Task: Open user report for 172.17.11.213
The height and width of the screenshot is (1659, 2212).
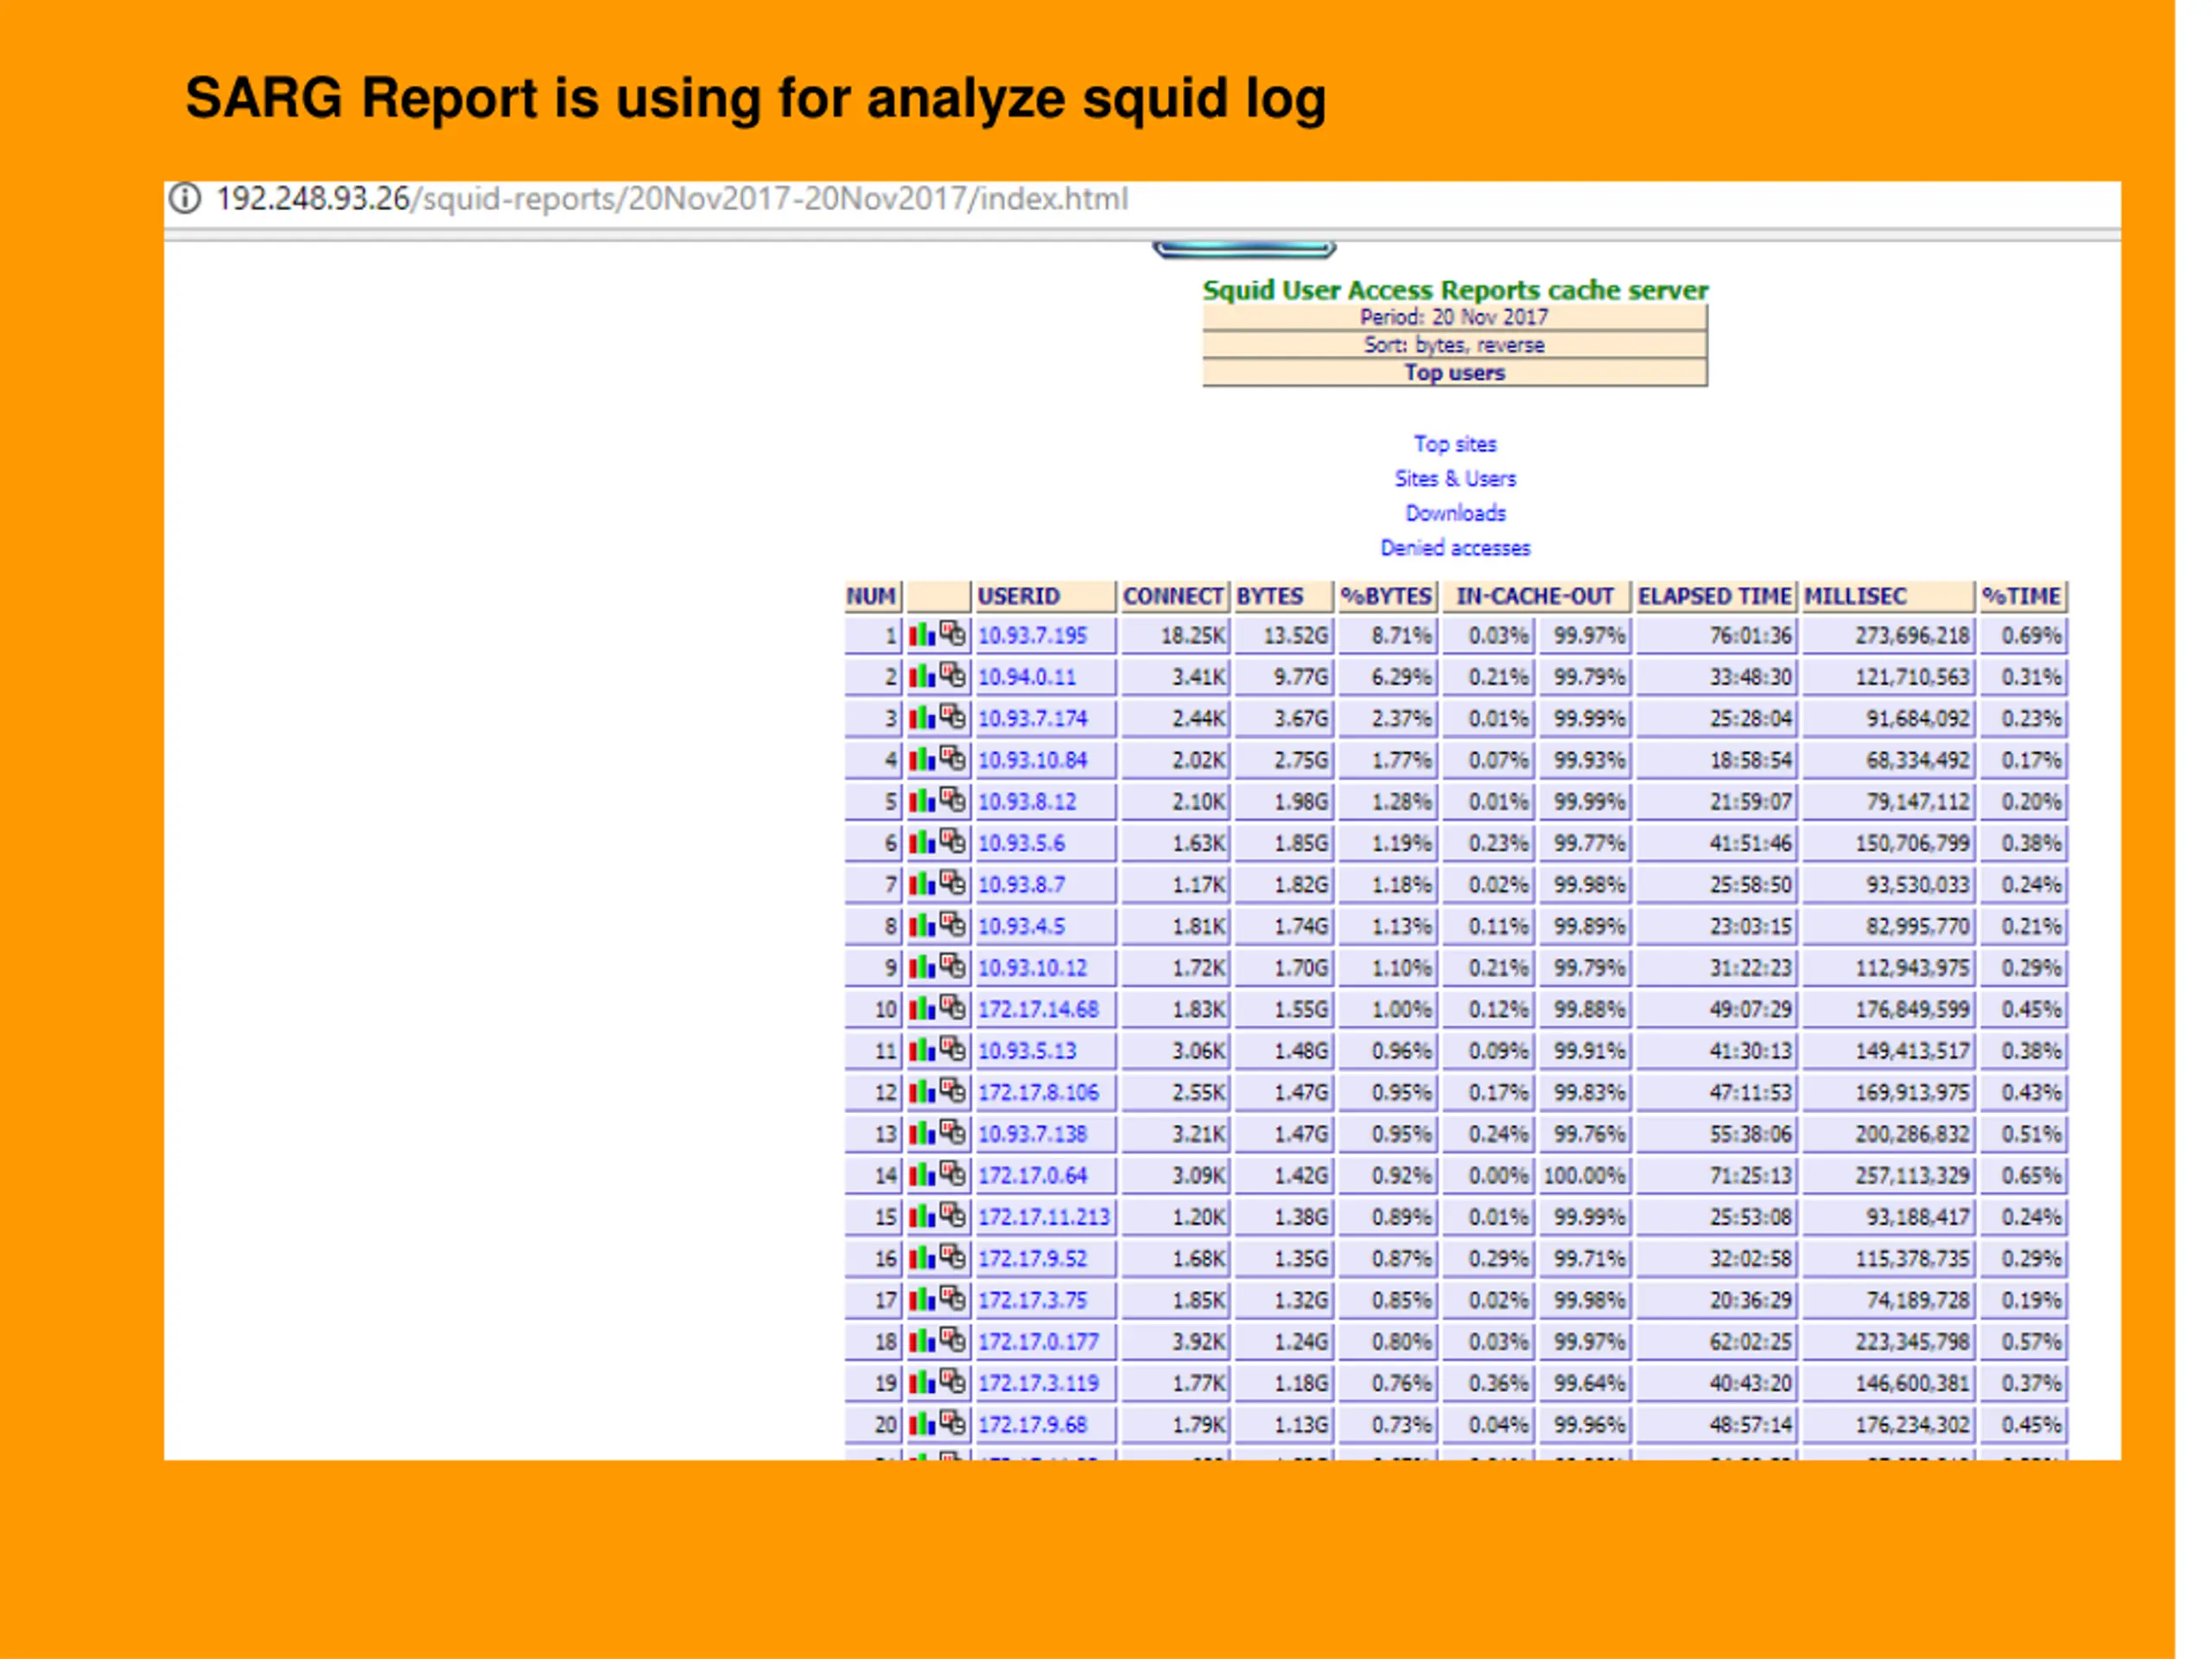Action: point(1043,1218)
